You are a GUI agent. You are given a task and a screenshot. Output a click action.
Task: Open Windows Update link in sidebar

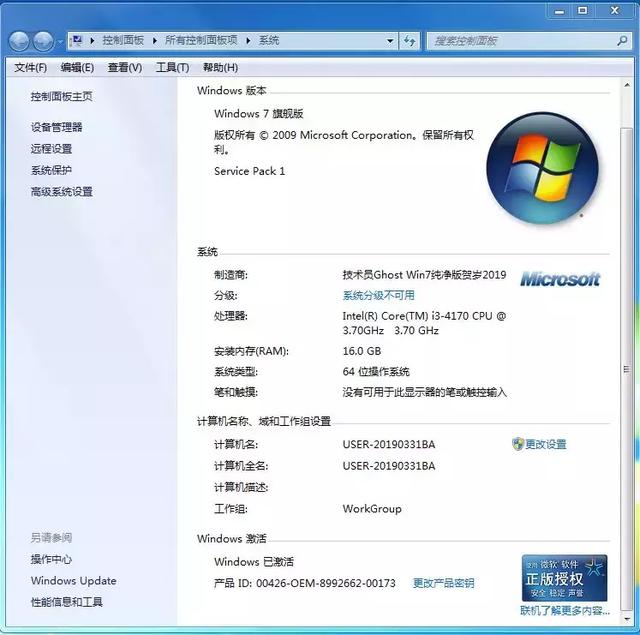(x=73, y=581)
